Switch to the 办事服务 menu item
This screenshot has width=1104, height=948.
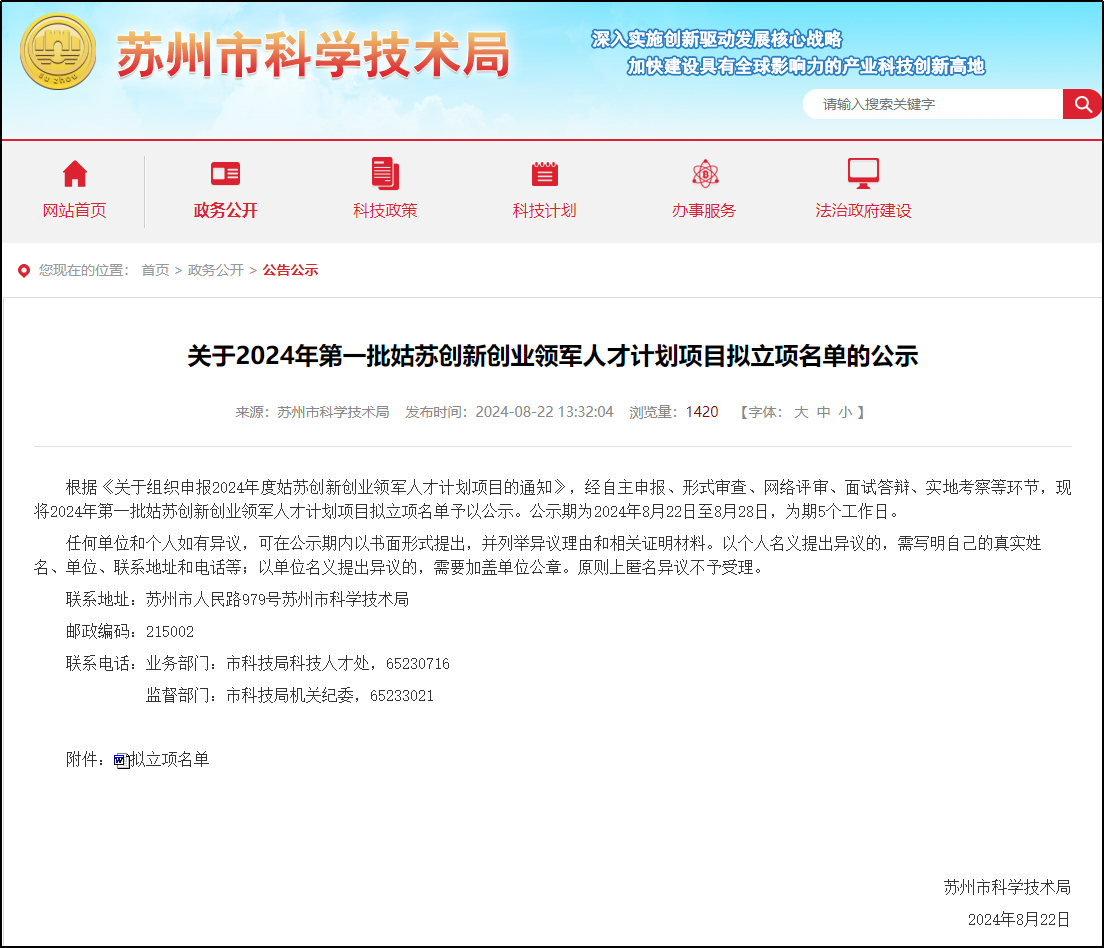pyautogui.click(x=705, y=211)
